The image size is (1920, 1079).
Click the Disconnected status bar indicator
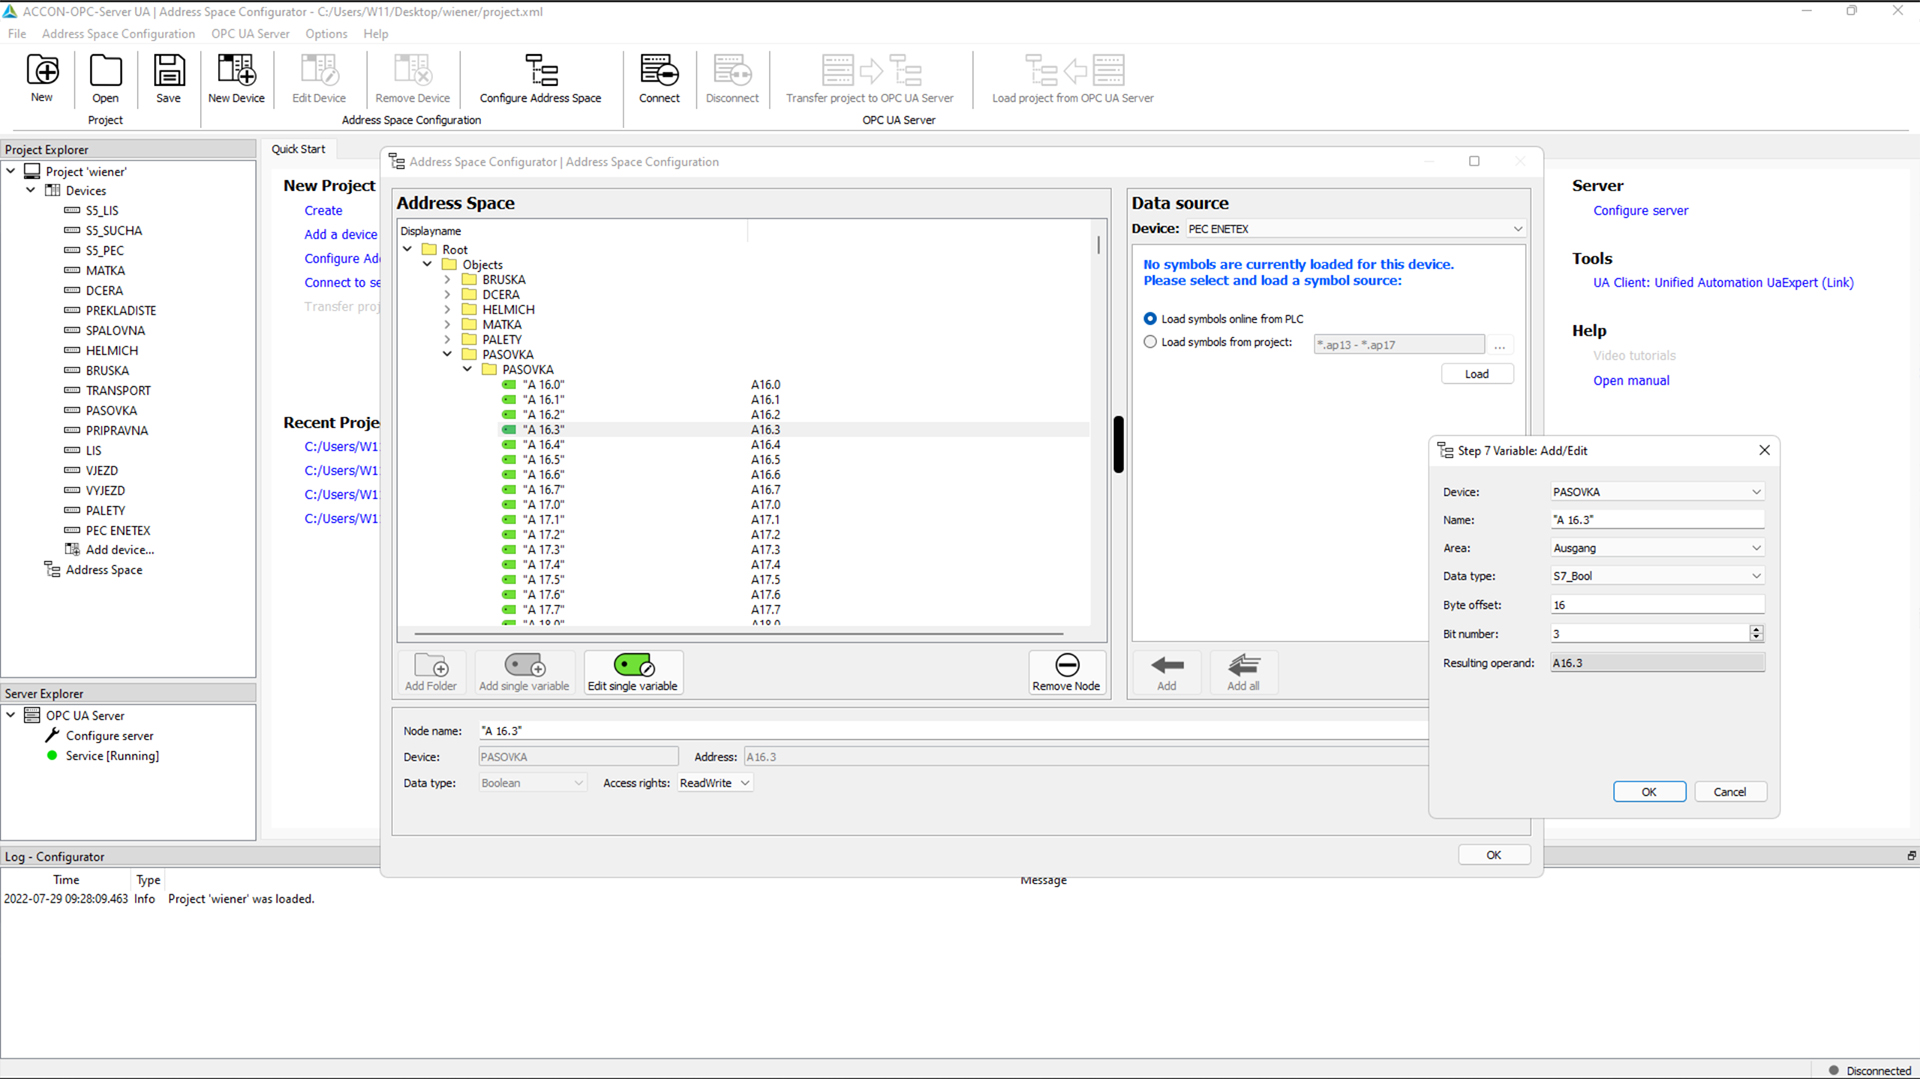point(1869,1070)
